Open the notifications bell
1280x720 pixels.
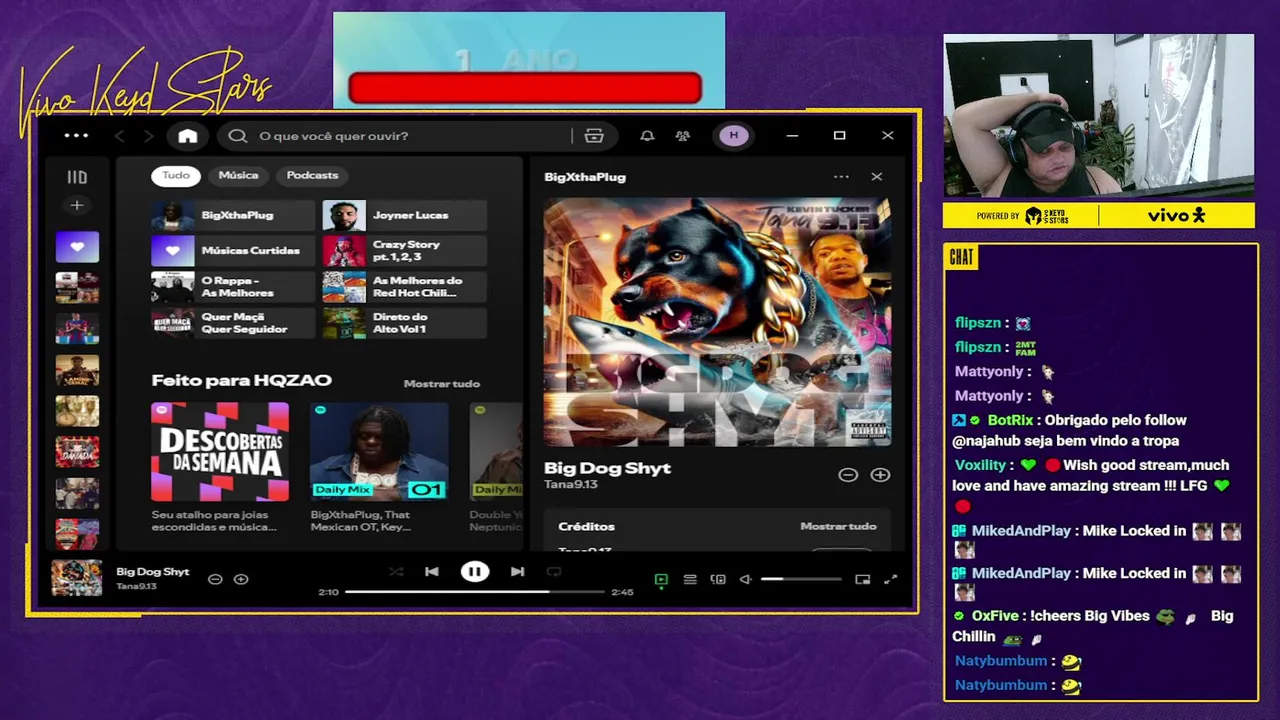[x=647, y=136]
